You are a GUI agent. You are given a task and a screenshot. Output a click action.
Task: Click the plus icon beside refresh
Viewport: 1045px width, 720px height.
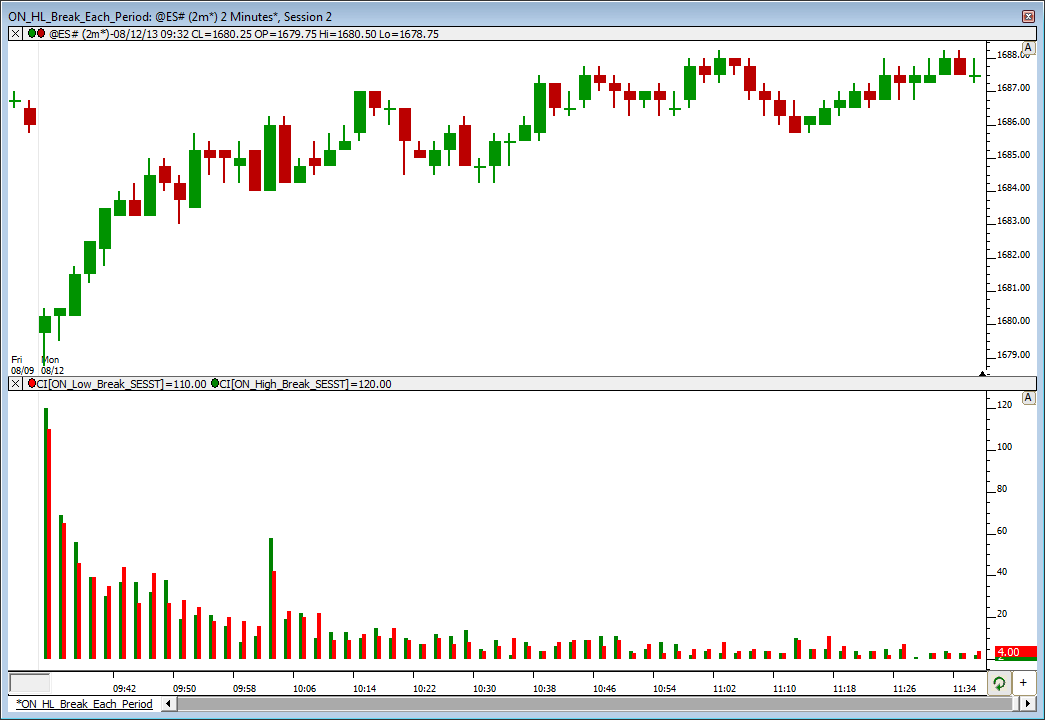click(x=1023, y=683)
